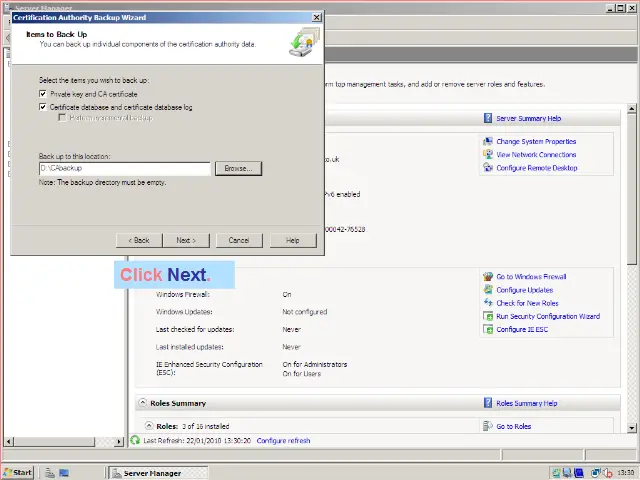Click the Configure IE ESC icon

488,329
